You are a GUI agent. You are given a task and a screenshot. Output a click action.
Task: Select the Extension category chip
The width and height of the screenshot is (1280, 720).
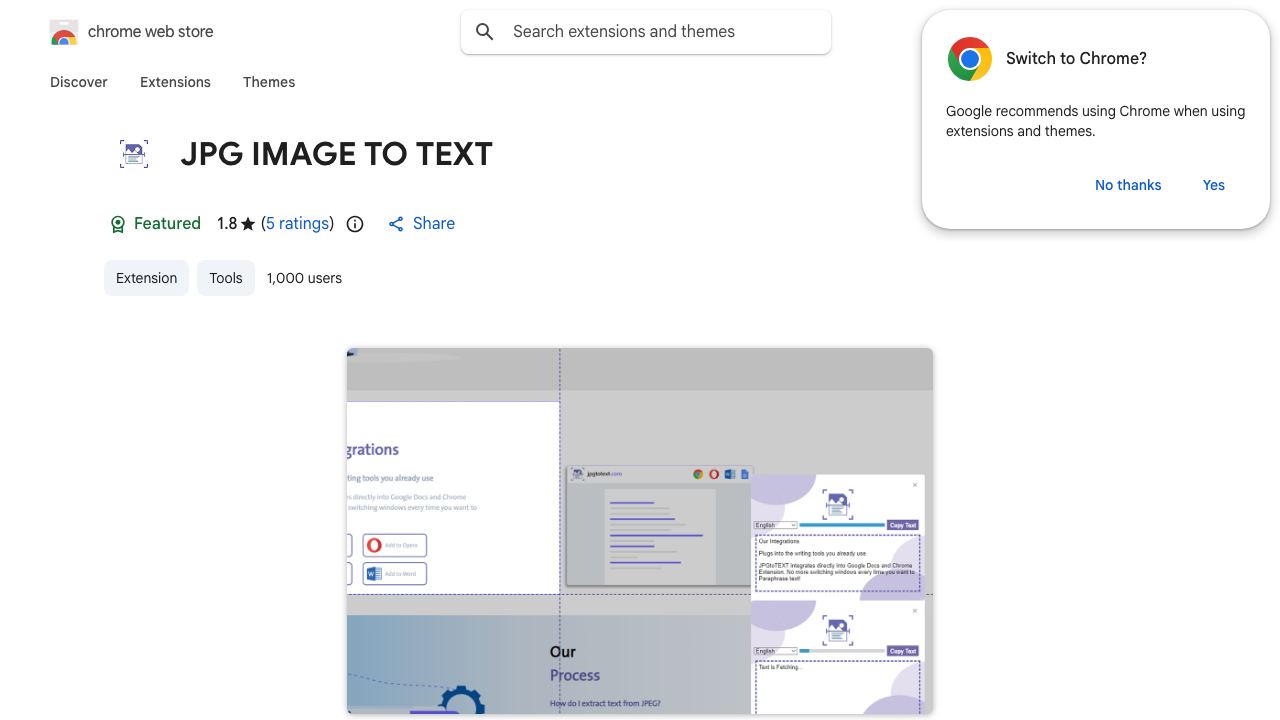[x=146, y=278]
